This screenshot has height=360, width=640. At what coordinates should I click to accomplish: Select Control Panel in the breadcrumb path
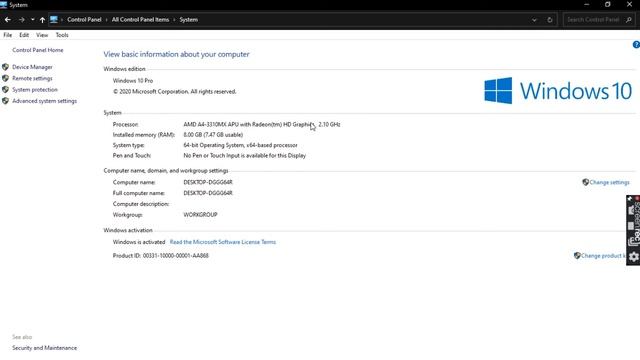point(84,20)
